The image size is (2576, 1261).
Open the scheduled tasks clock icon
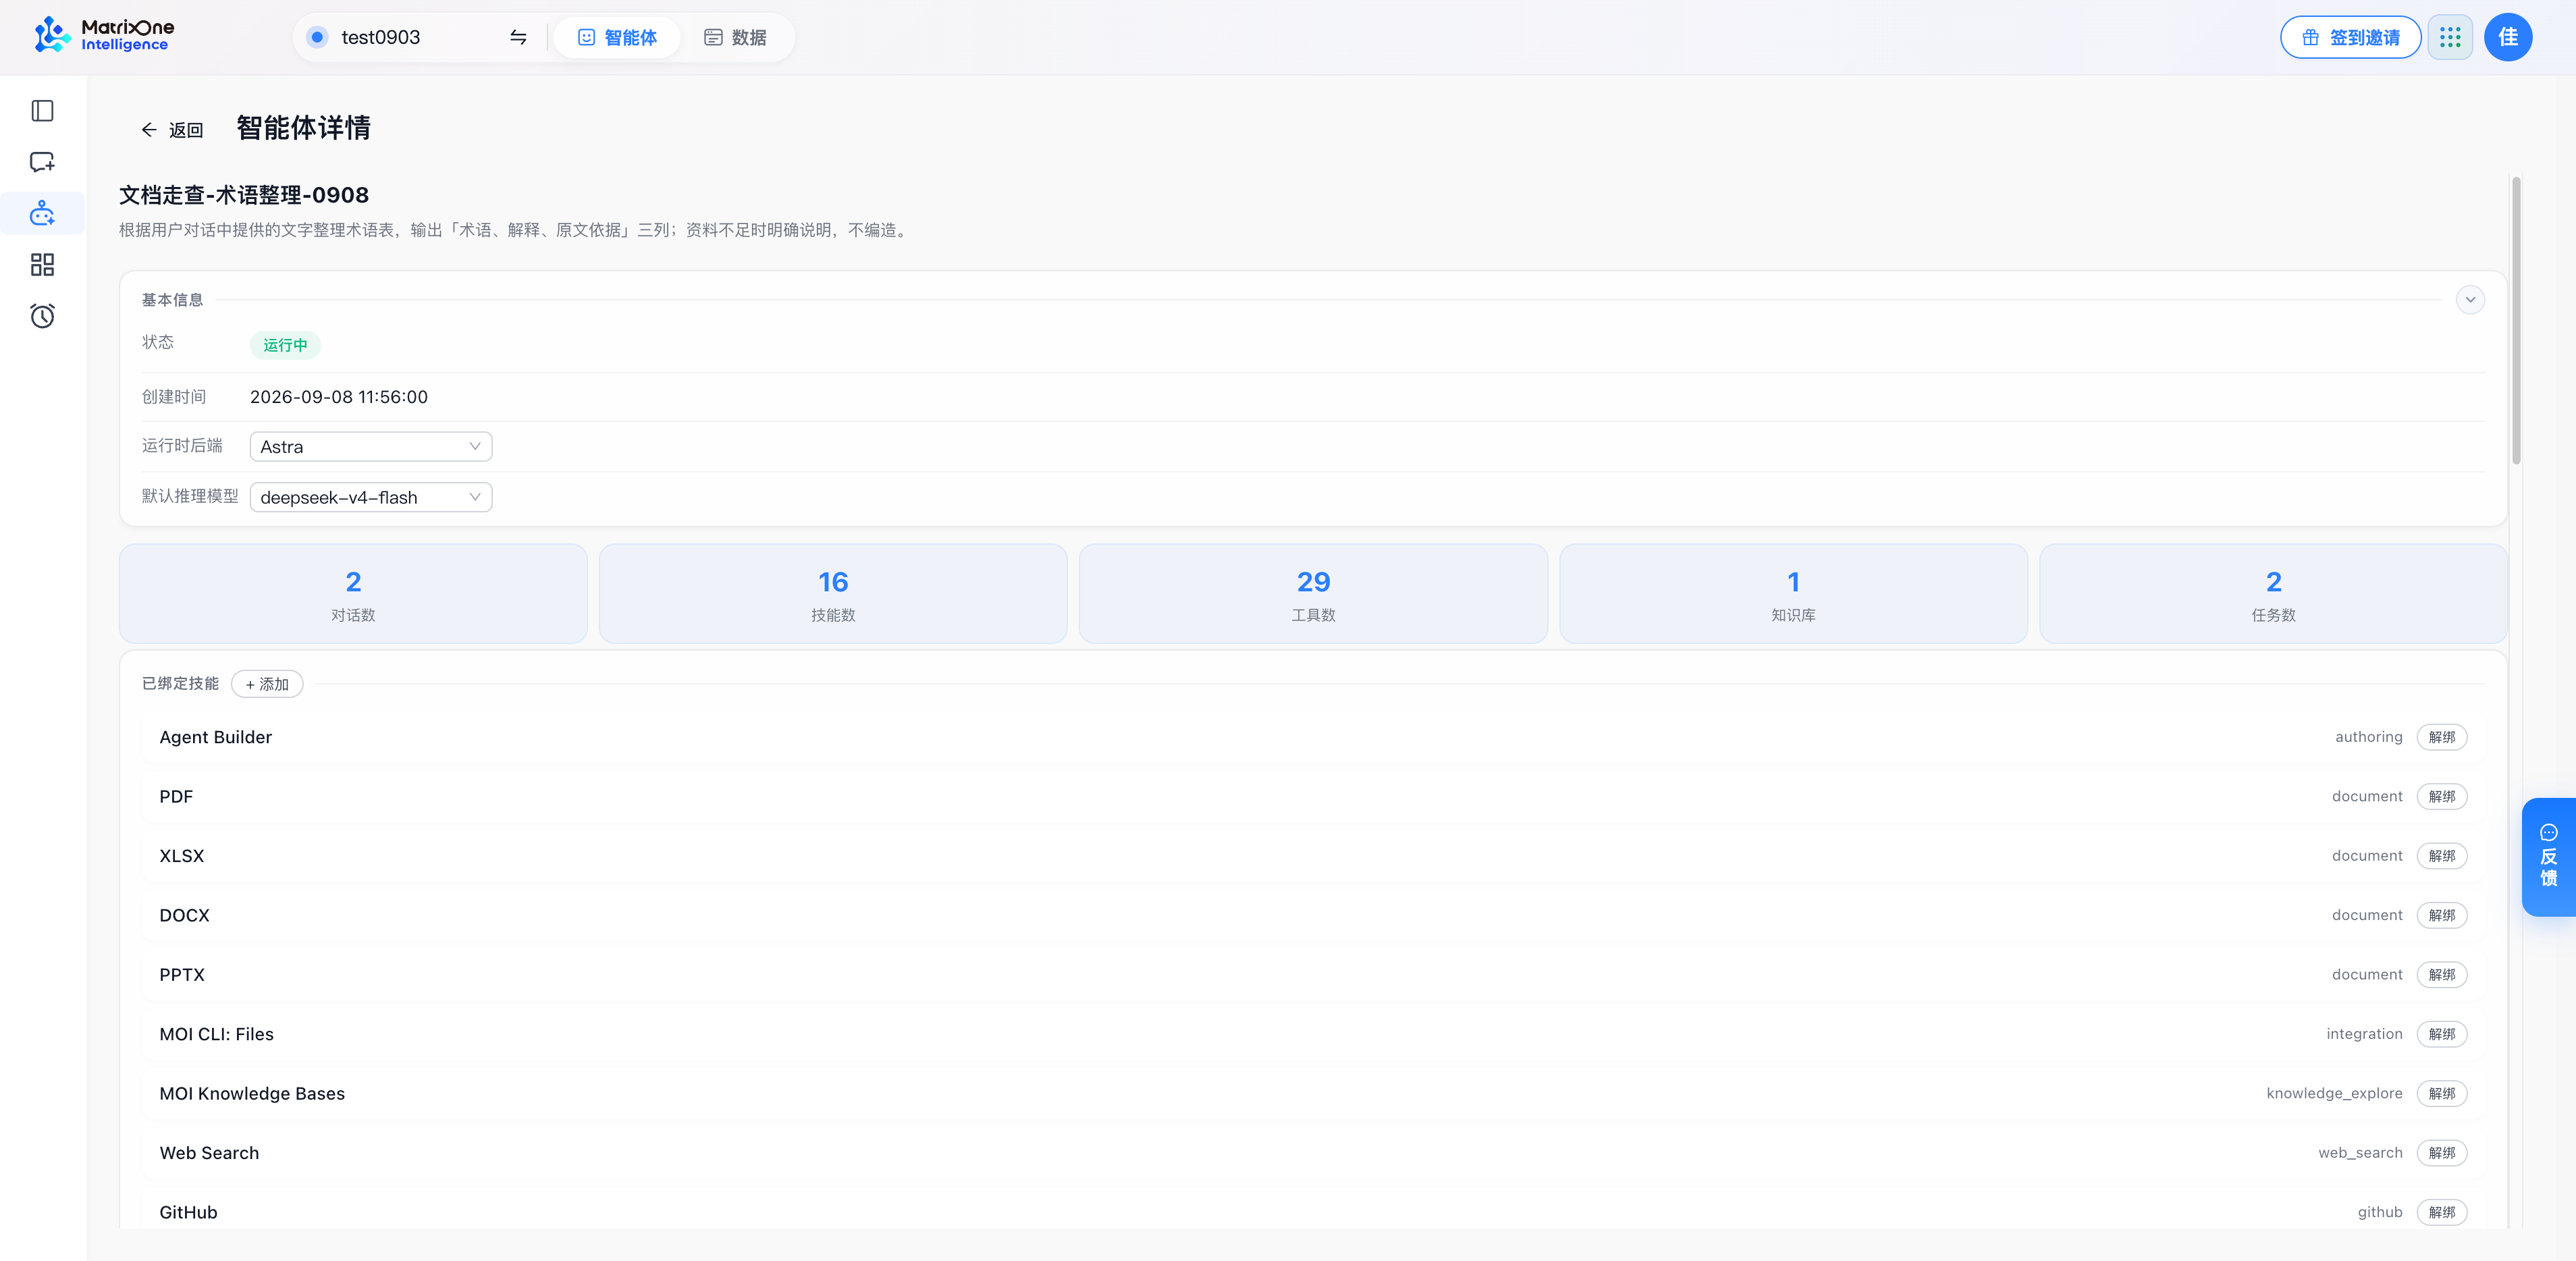tap(42, 316)
